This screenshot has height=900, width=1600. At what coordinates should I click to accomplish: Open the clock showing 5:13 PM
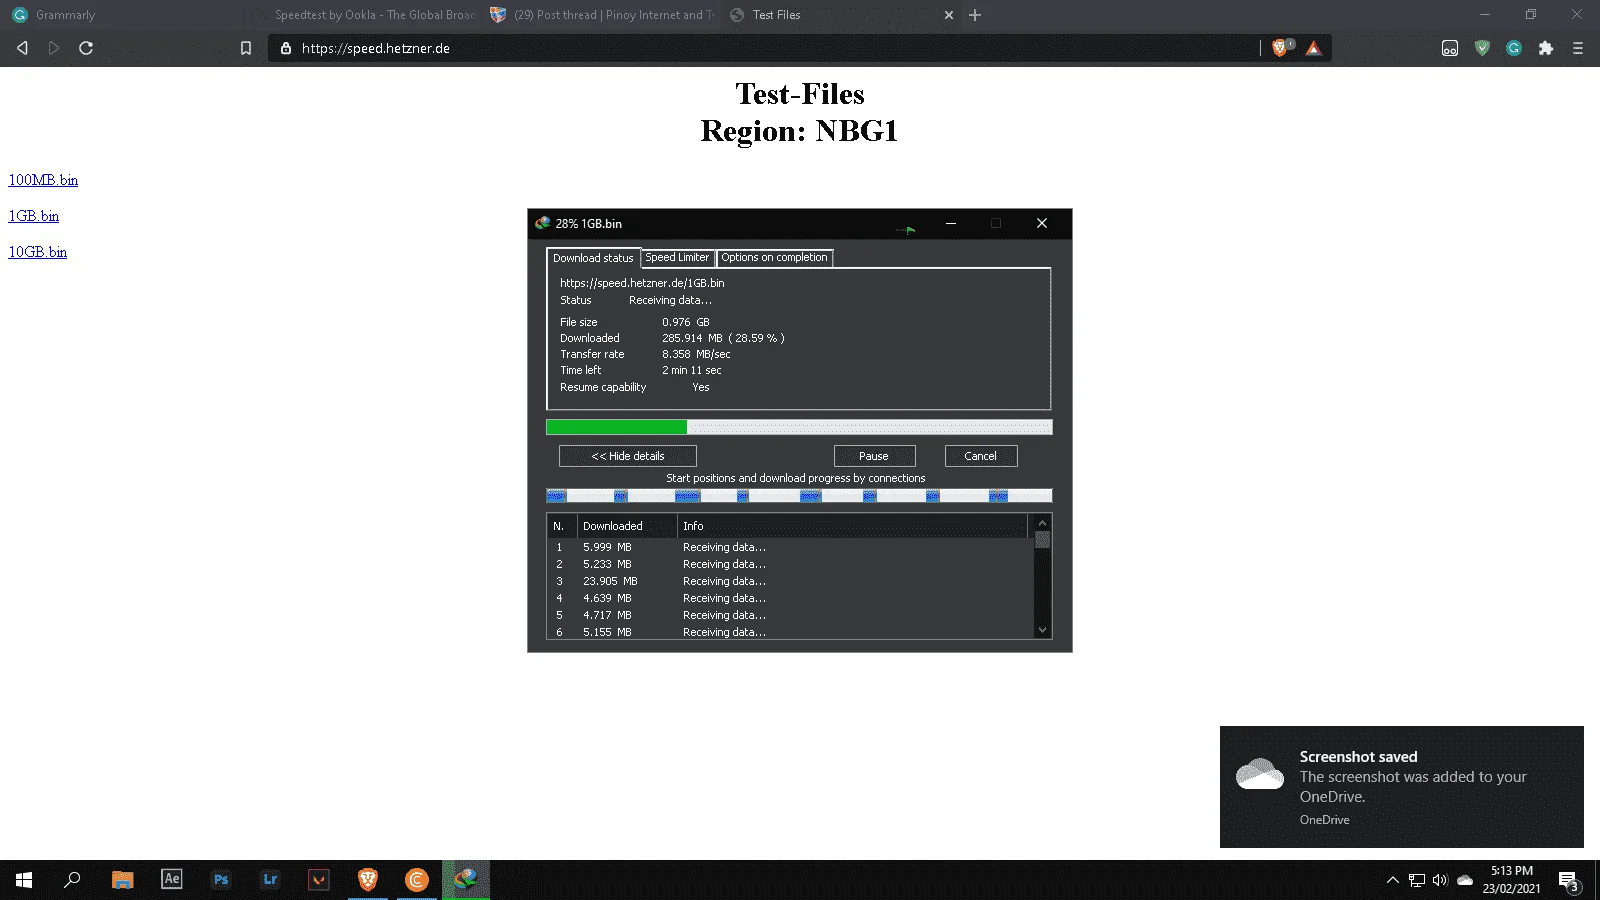1511,880
